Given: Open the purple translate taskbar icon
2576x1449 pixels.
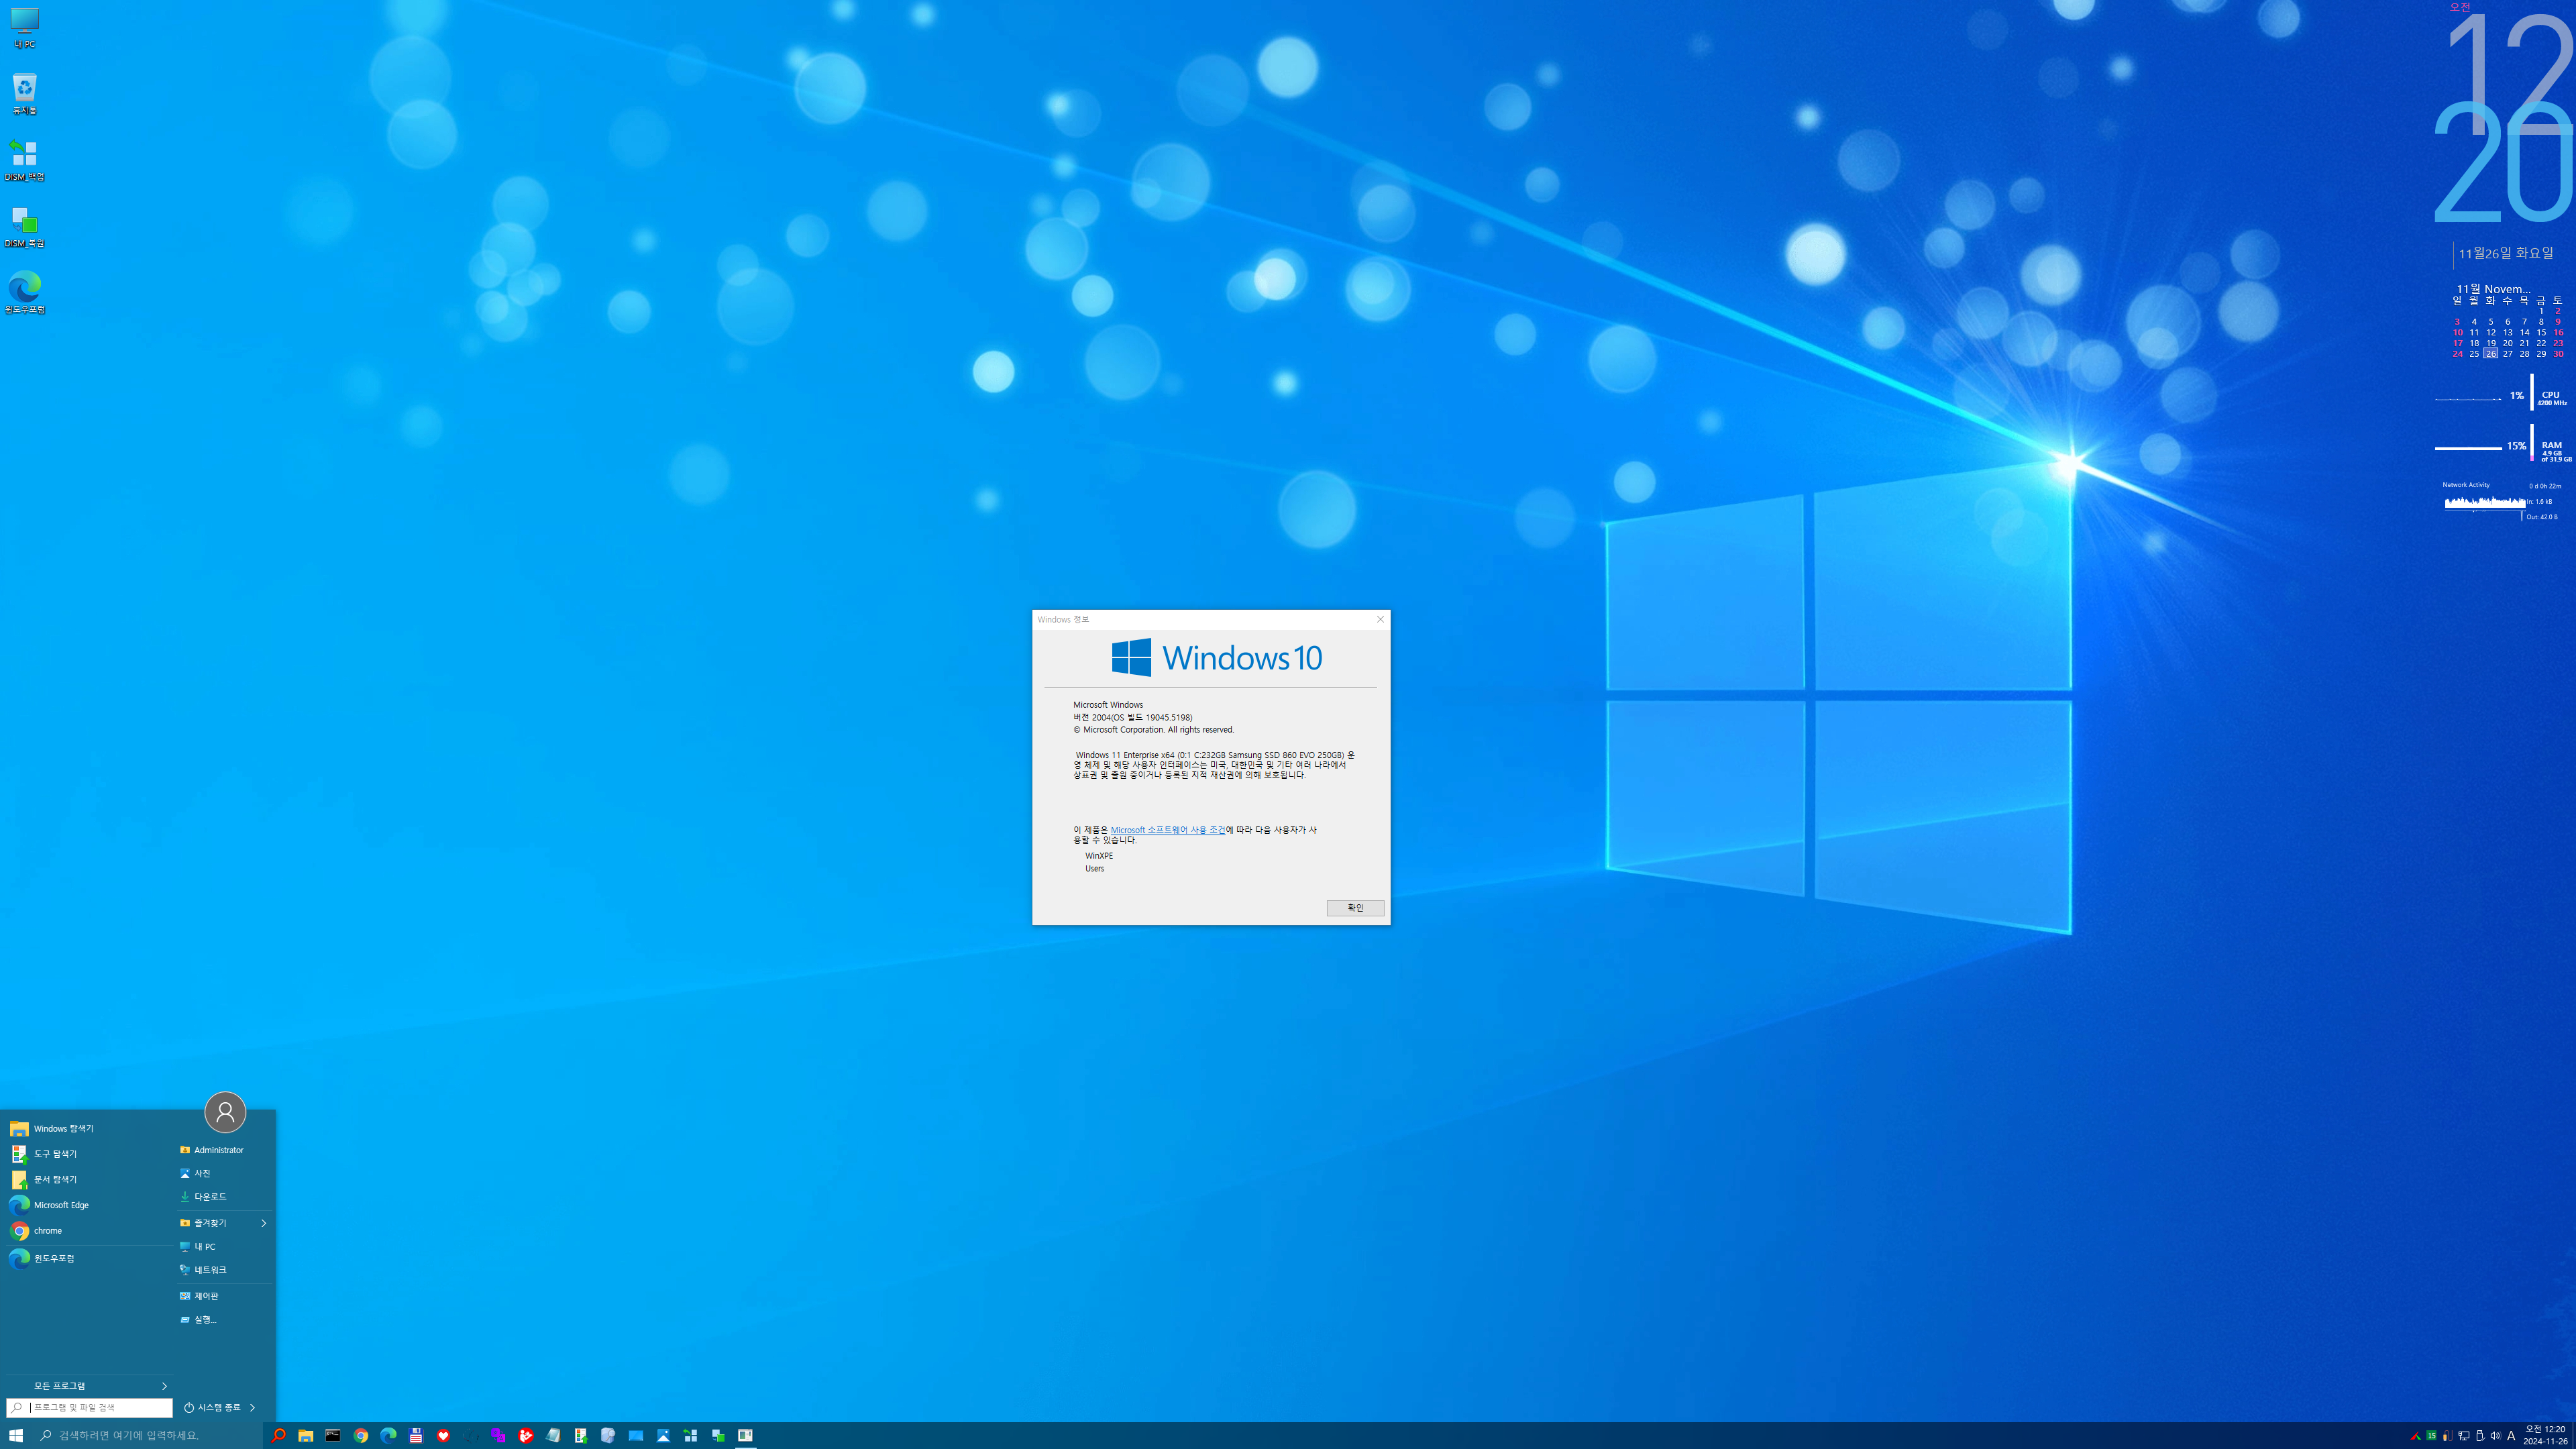Looking at the screenshot, I should point(498,1435).
